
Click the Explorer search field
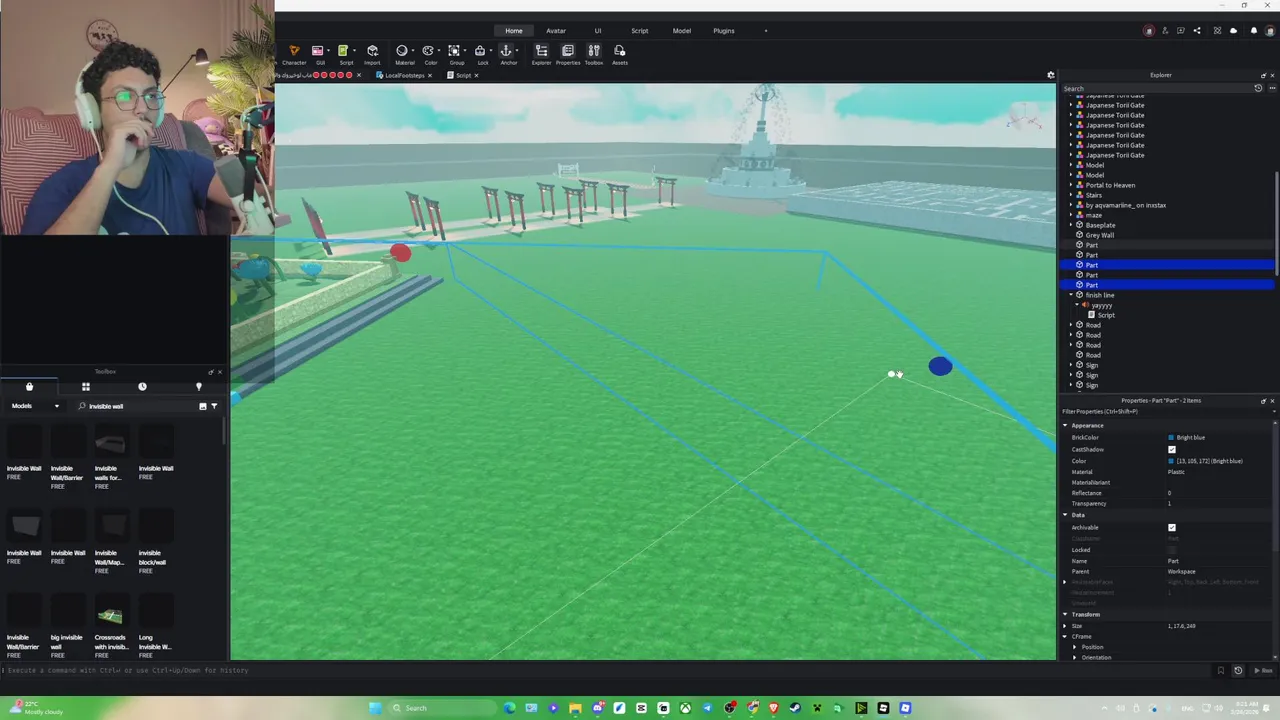click(x=1156, y=88)
